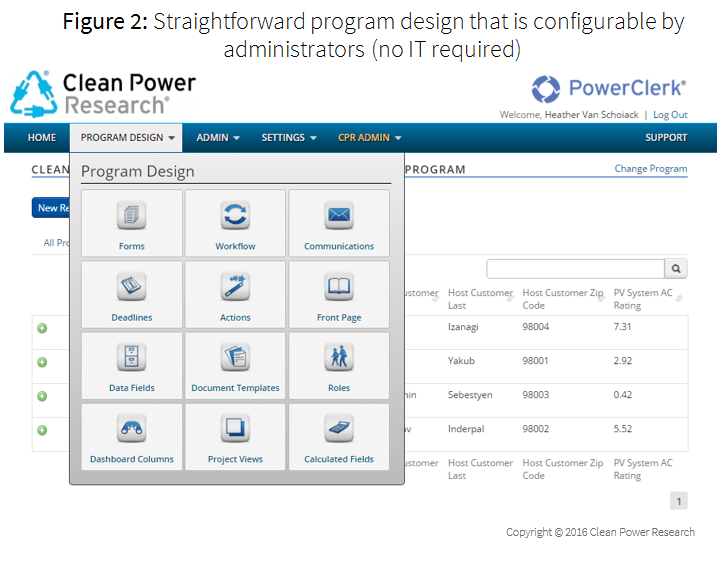Image resolution: width=720 pixels, height=561 pixels.
Task: Click the Change Program link
Action: click(x=651, y=168)
